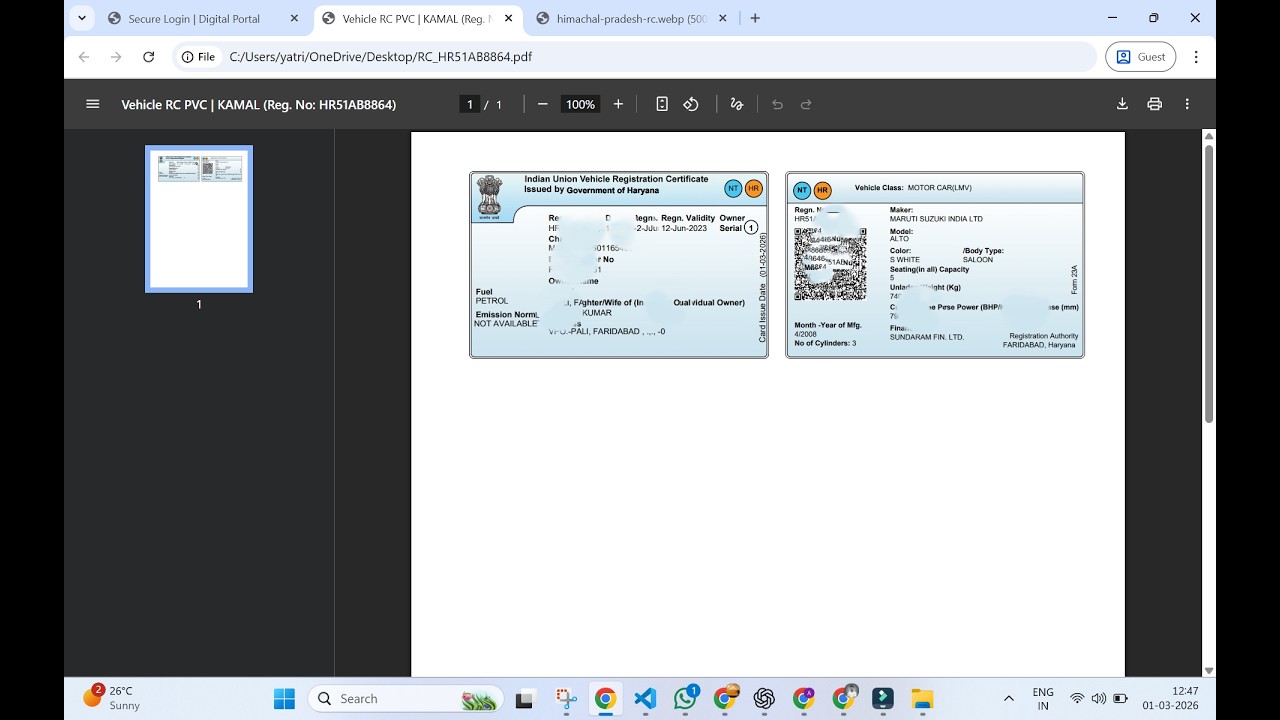The width and height of the screenshot is (1280, 720).
Task: Click the document title in PDF toolbar
Action: point(259,104)
